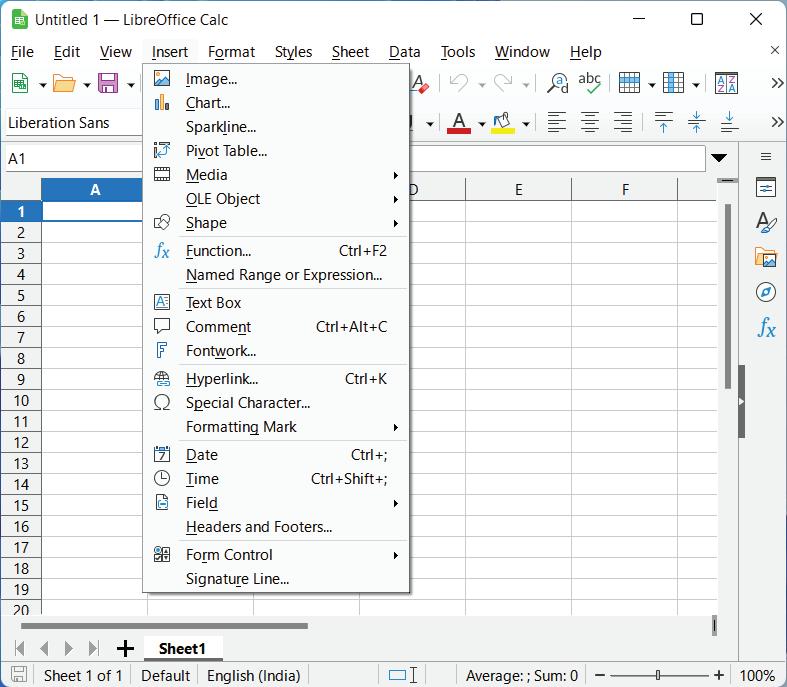Click the sidebar settings hamburger icon
Screen dimensions: 787x687
click(x=766, y=157)
